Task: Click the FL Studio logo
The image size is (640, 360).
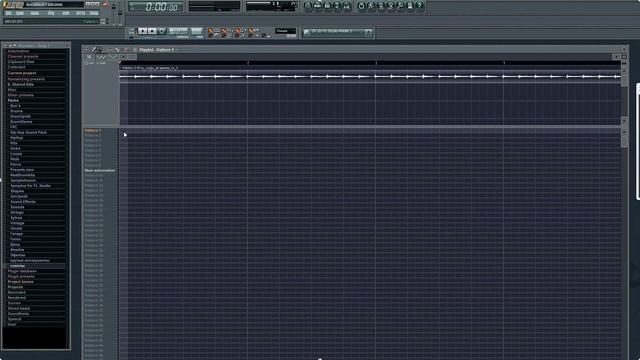Action: (13, 4)
